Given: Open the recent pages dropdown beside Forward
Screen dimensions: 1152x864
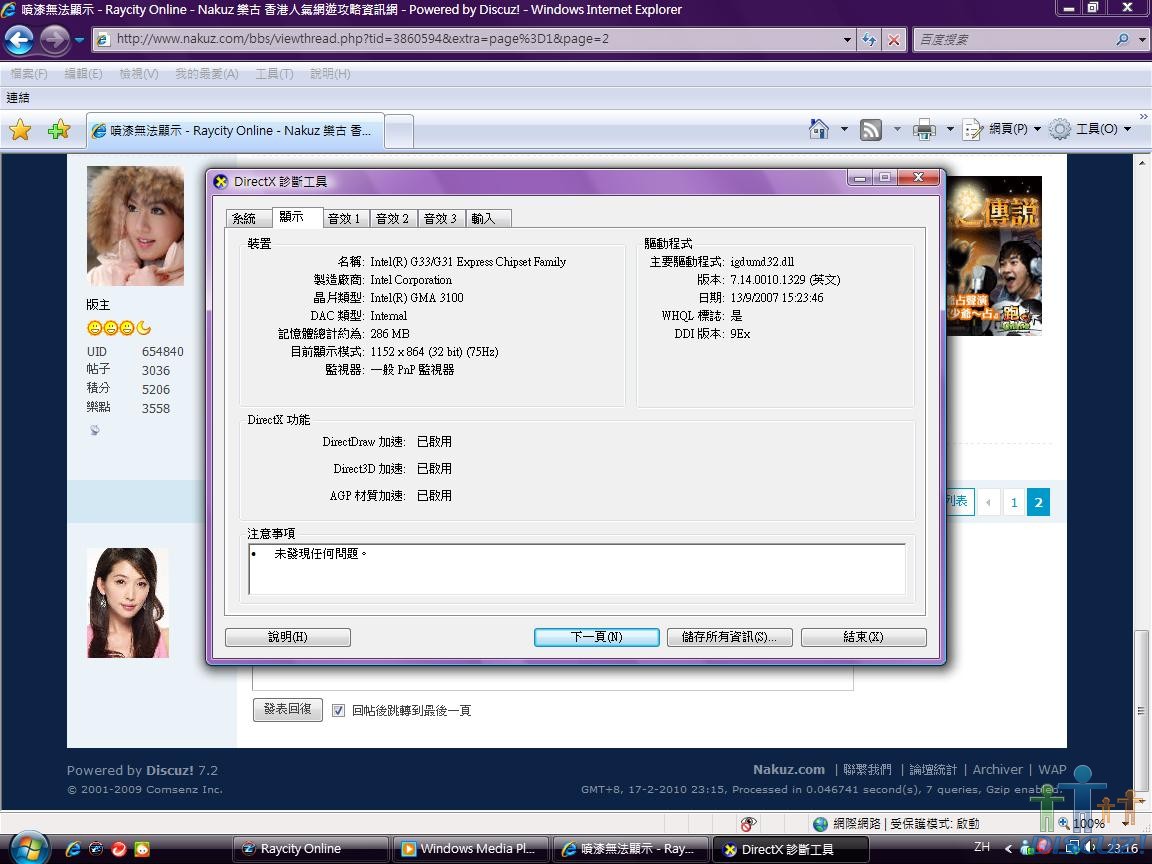Looking at the screenshot, I should [79, 40].
